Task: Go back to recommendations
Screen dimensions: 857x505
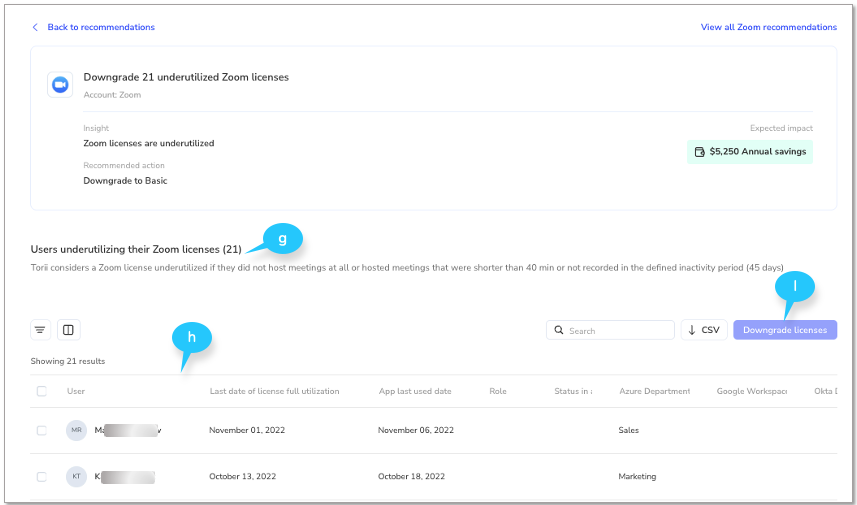Action: (x=101, y=27)
